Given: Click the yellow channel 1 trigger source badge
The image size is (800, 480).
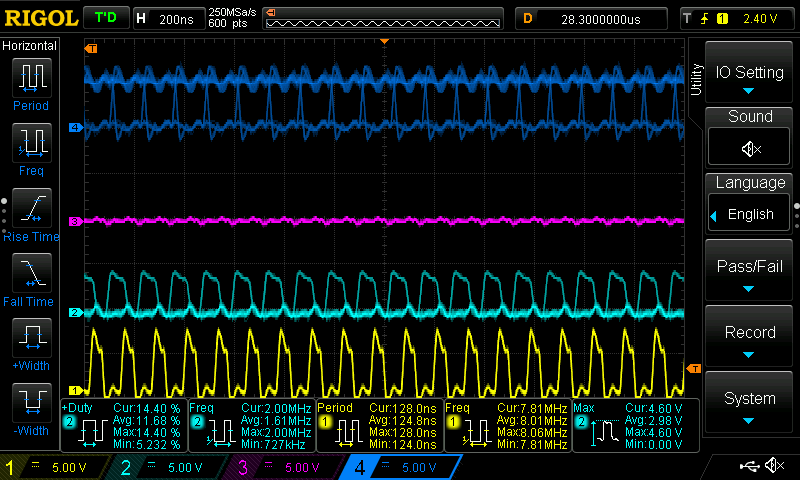Looking at the screenshot, I should click(722, 19).
